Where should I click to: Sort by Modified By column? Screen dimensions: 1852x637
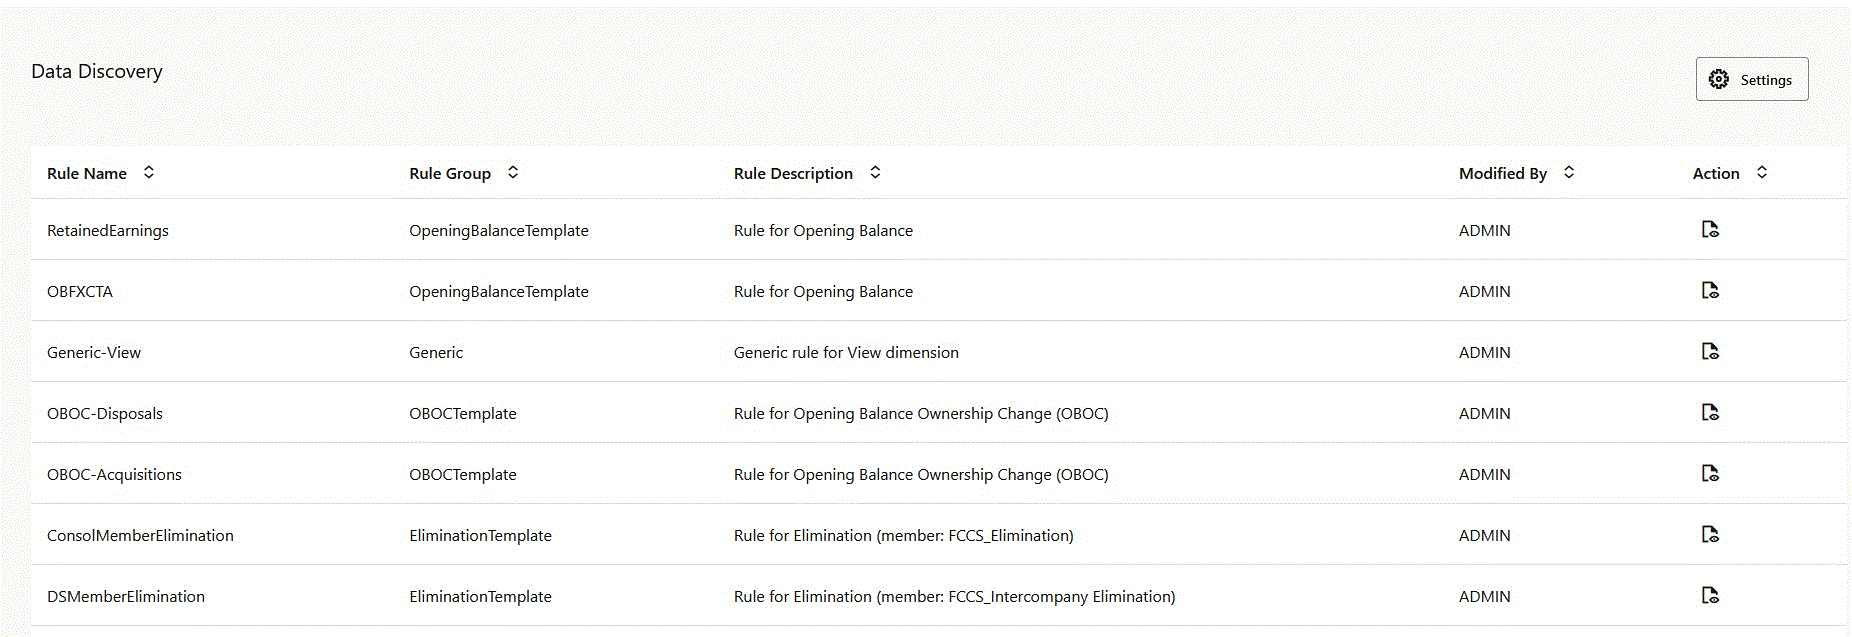point(1569,172)
